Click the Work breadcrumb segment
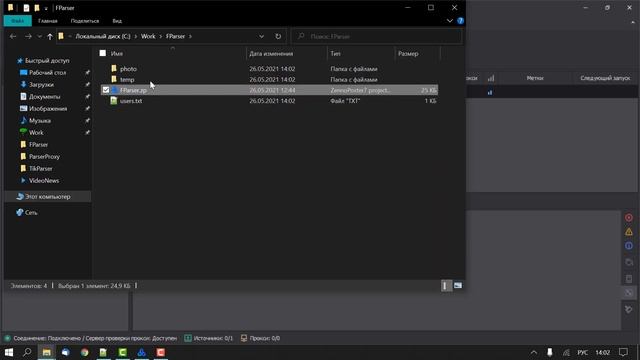The width and height of the screenshot is (640, 360). tap(148, 36)
